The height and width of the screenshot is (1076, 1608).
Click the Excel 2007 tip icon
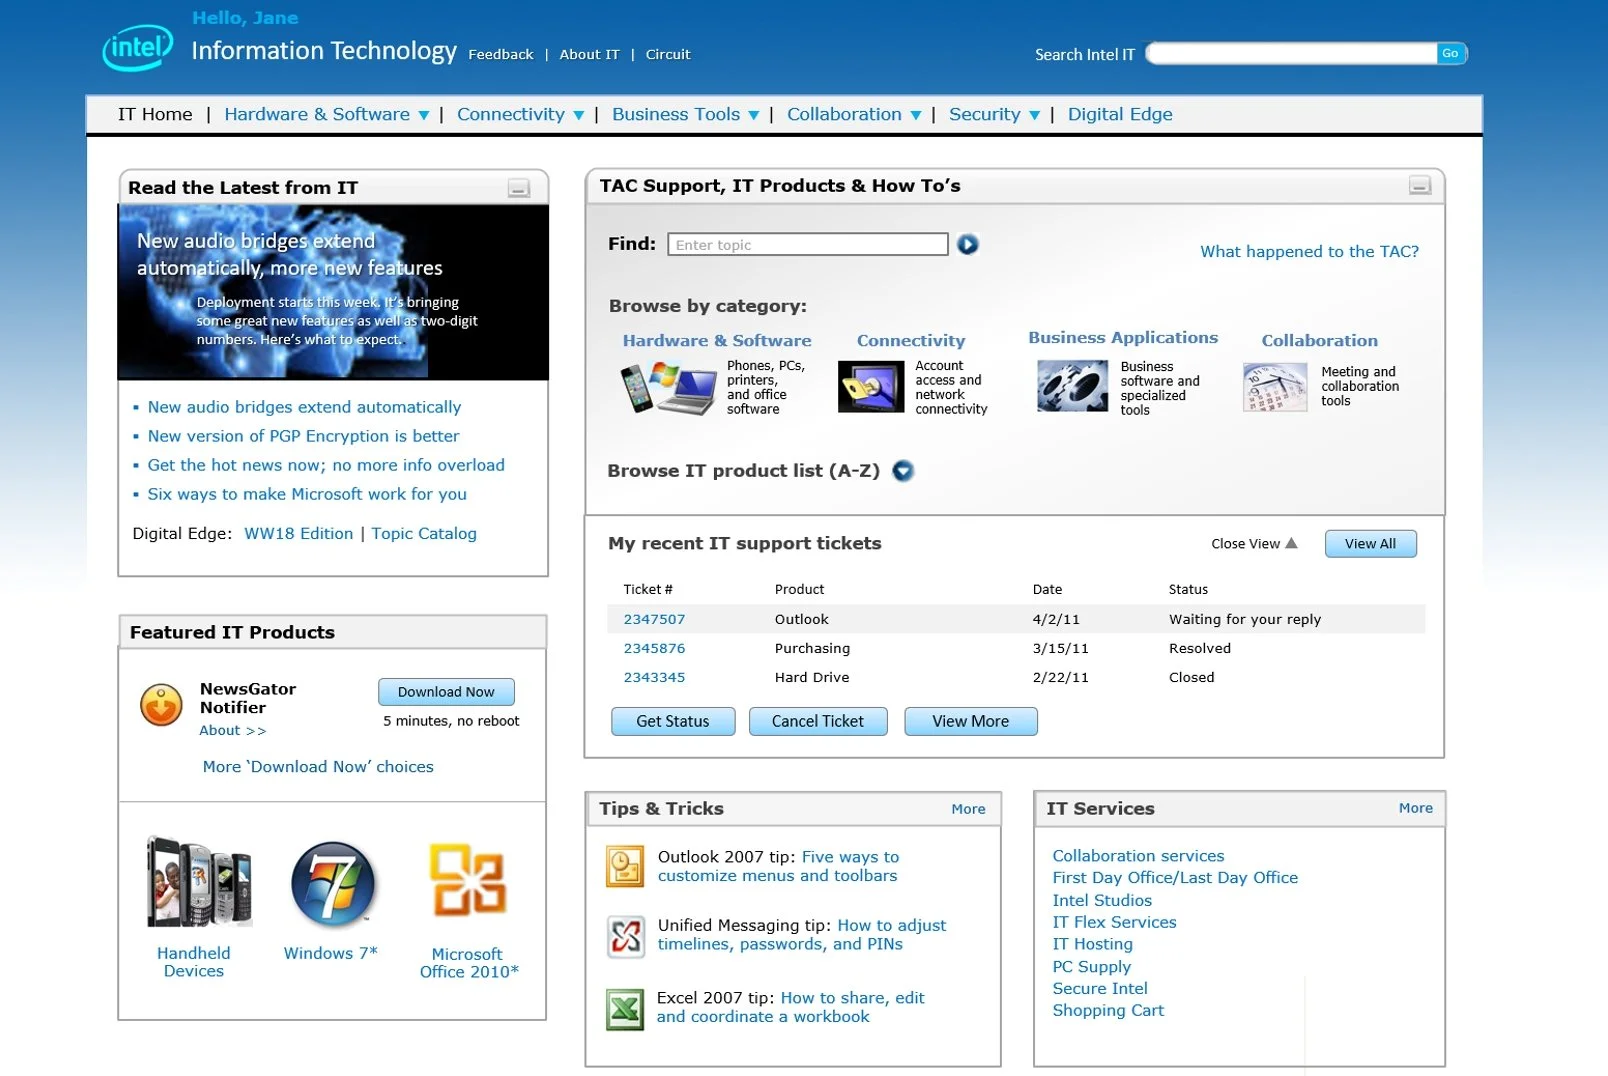pos(625,1009)
